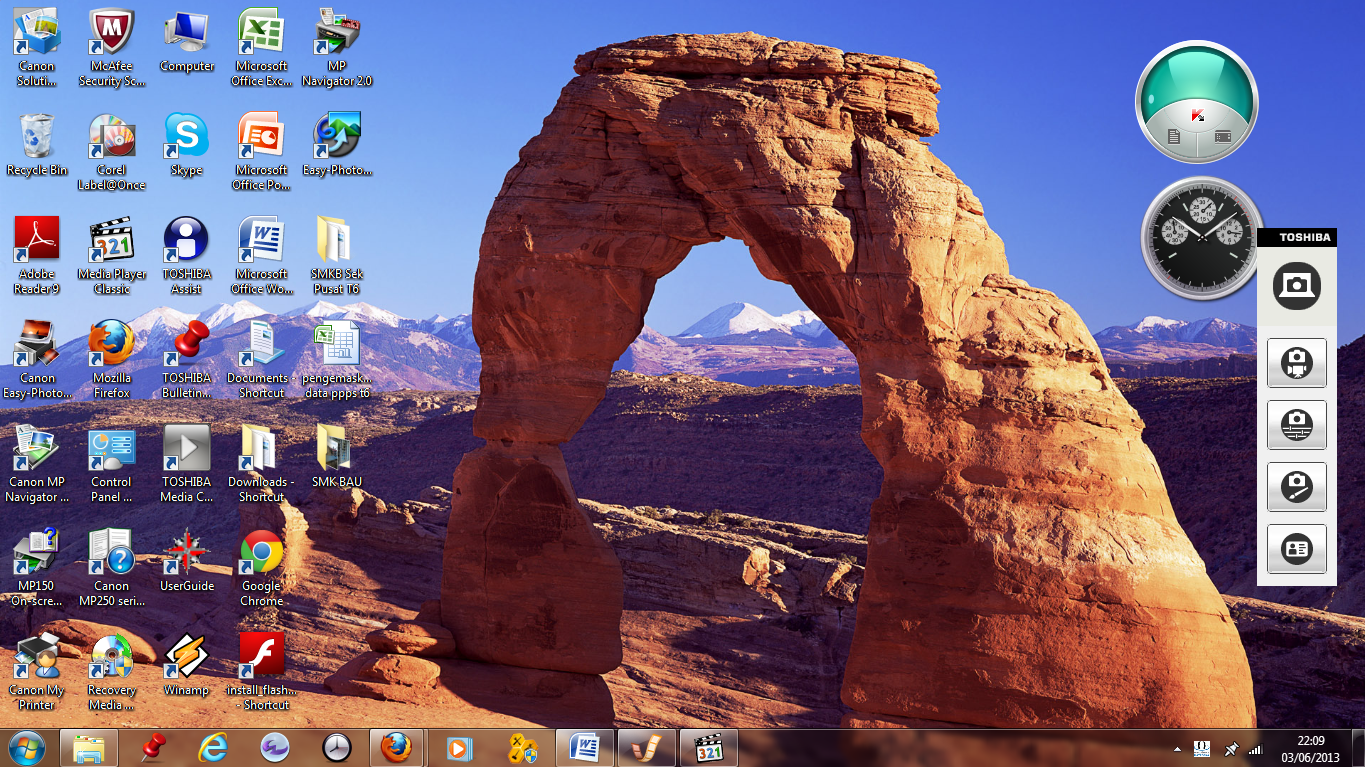Launch McAfee Security Scan shortcut

pyautogui.click(x=112, y=47)
